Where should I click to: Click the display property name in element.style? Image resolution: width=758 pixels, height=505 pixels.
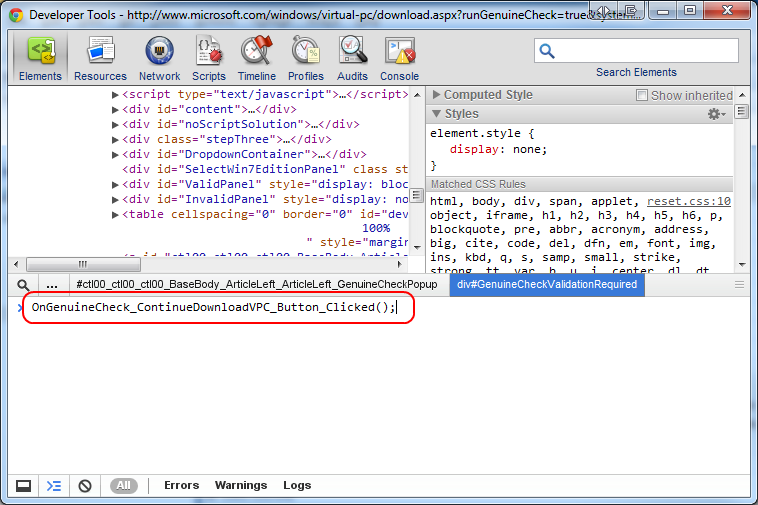(474, 149)
